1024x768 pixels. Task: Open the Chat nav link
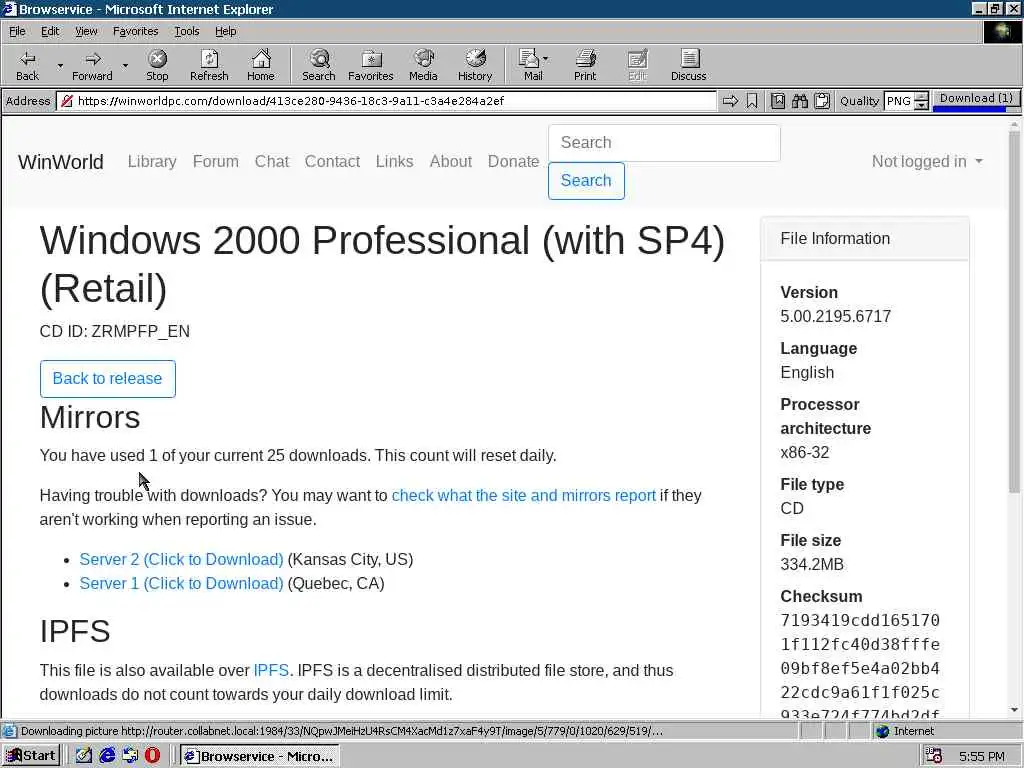(x=272, y=161)
